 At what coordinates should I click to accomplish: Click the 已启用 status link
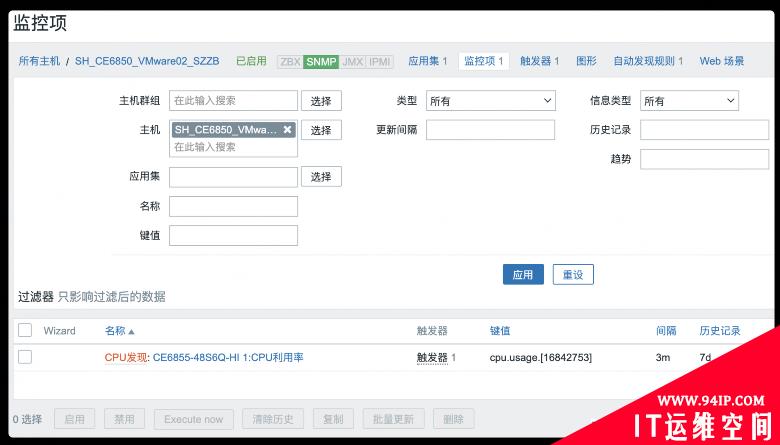pyautogui.click(x=251, y=61)
